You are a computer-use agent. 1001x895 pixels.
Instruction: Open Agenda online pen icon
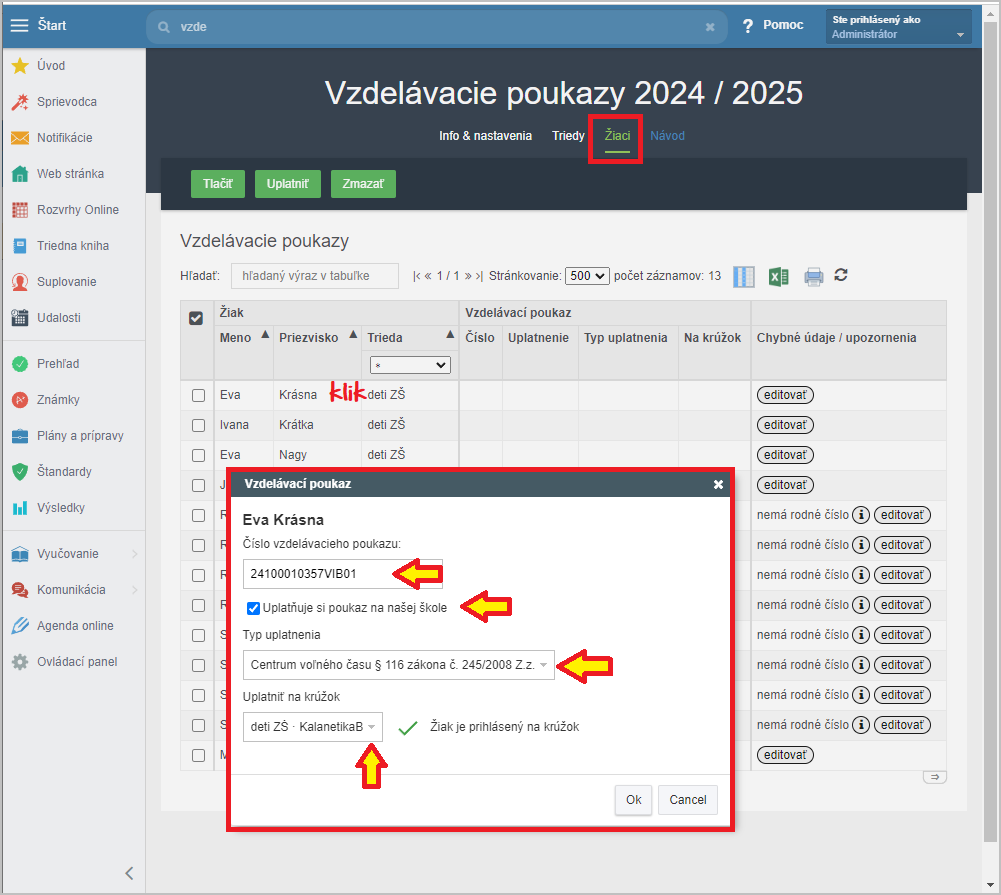pyautogui.click(x=20, y=626)
